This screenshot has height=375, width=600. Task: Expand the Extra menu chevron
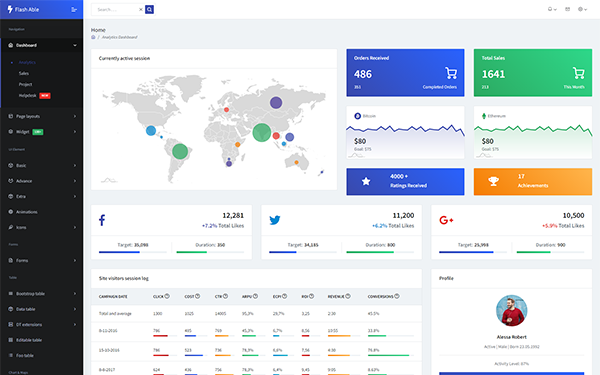(75, 196)
